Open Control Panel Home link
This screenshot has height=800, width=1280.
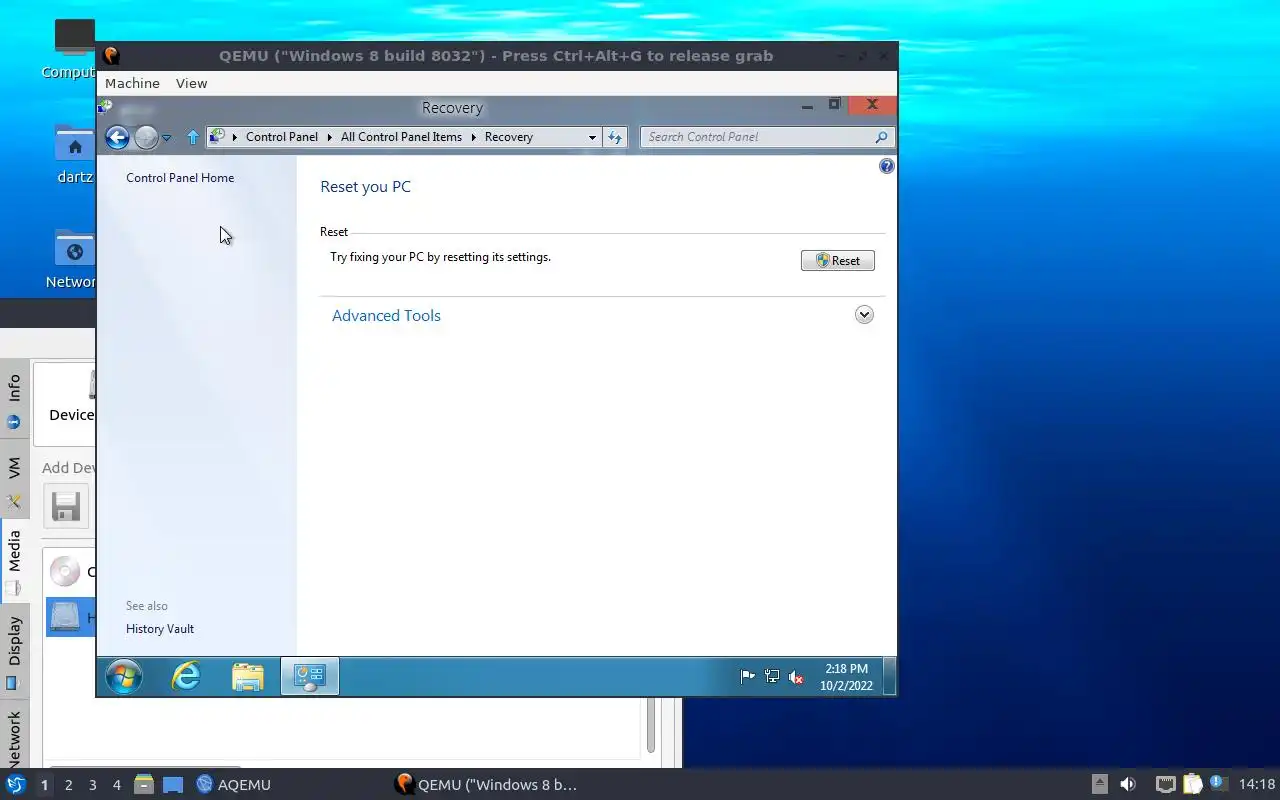click(180, 178)
